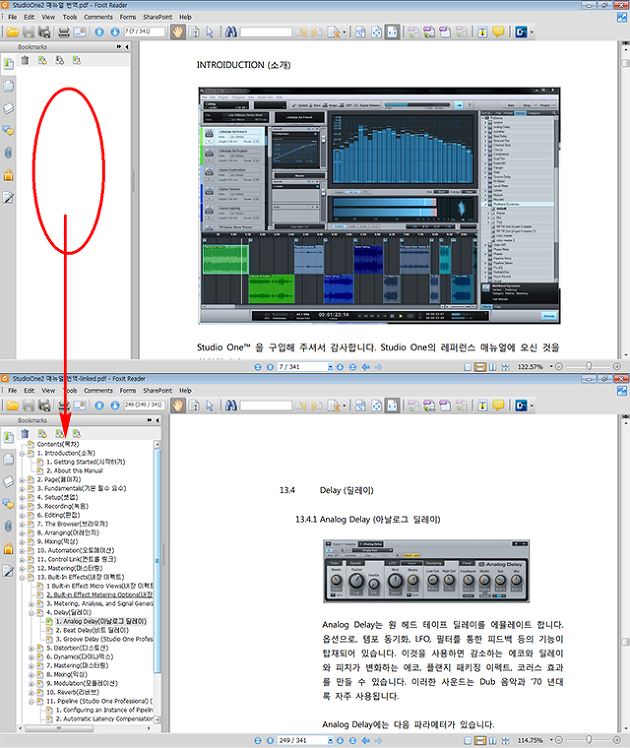Open the '1. Getting Started' bookmark

point(85,462)
